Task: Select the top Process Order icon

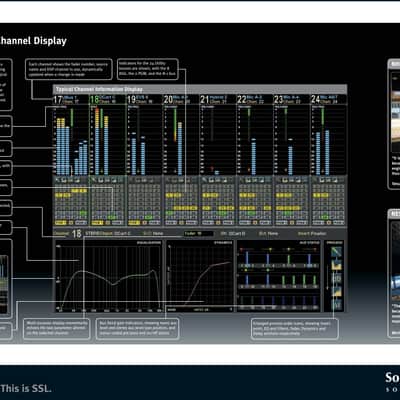Action: pos(336,252)
